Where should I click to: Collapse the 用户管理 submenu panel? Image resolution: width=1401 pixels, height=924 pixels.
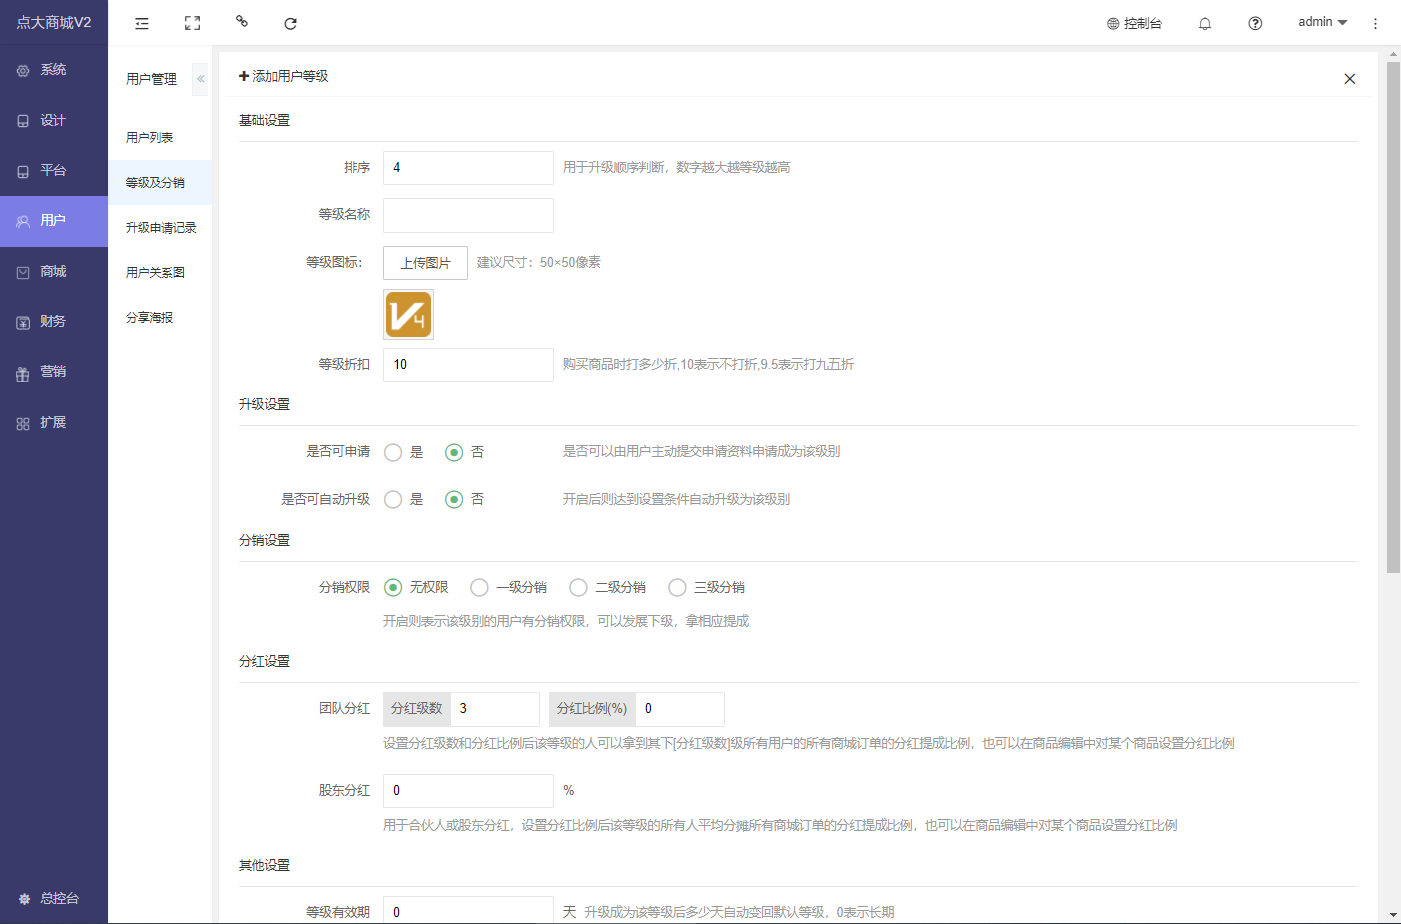200,79
